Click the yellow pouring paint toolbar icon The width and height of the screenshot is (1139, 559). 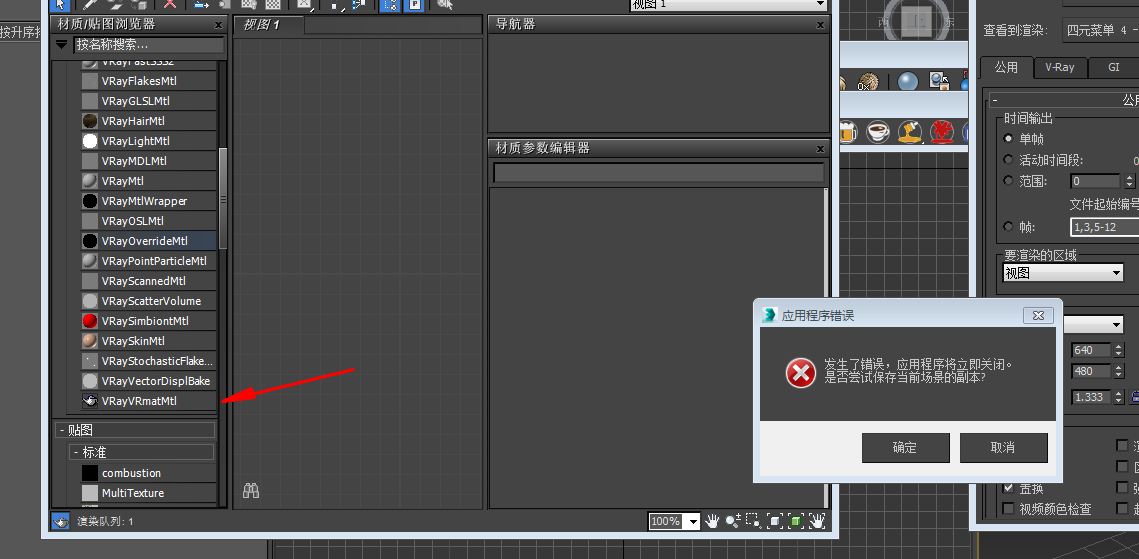(x=910, y=131)
